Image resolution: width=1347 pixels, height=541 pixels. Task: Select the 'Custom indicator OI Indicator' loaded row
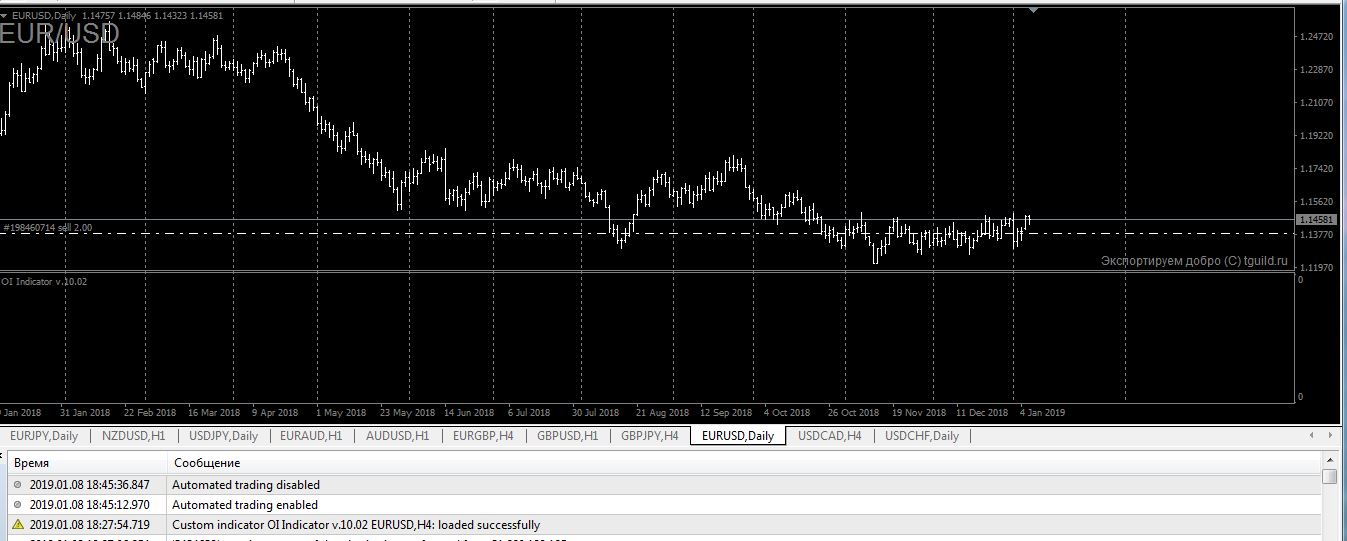pyautogui.click(x=664, y=525)
